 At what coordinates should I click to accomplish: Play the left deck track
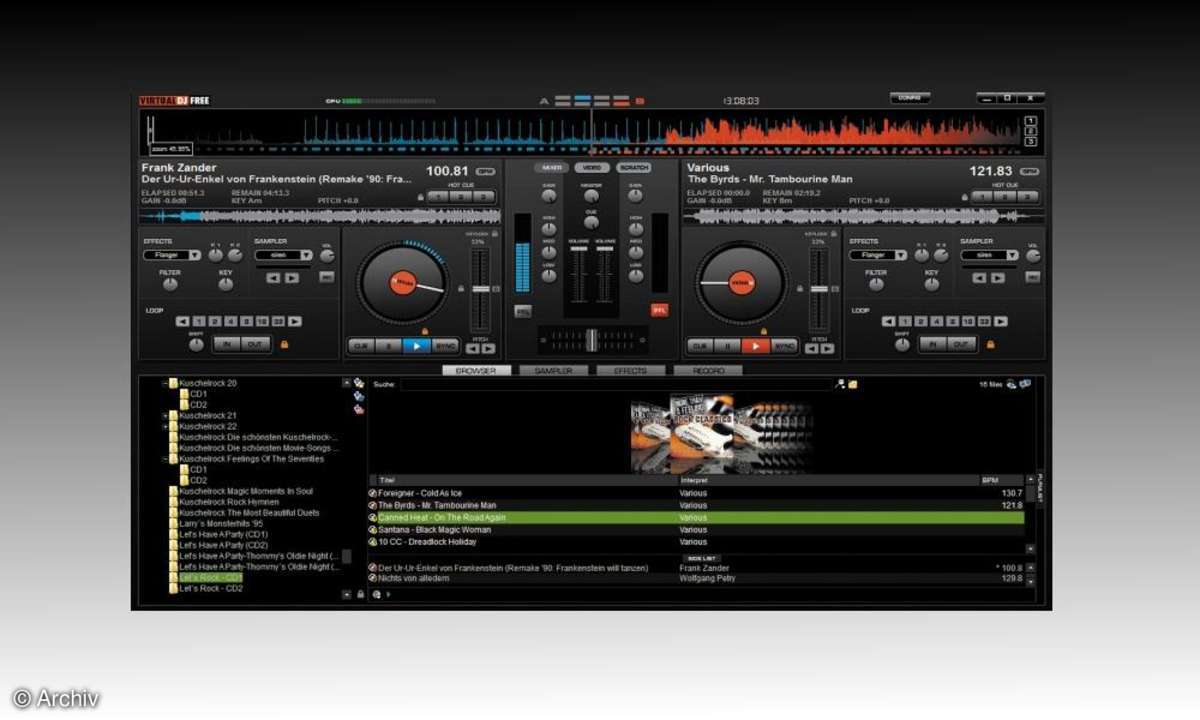coord(416,346)
